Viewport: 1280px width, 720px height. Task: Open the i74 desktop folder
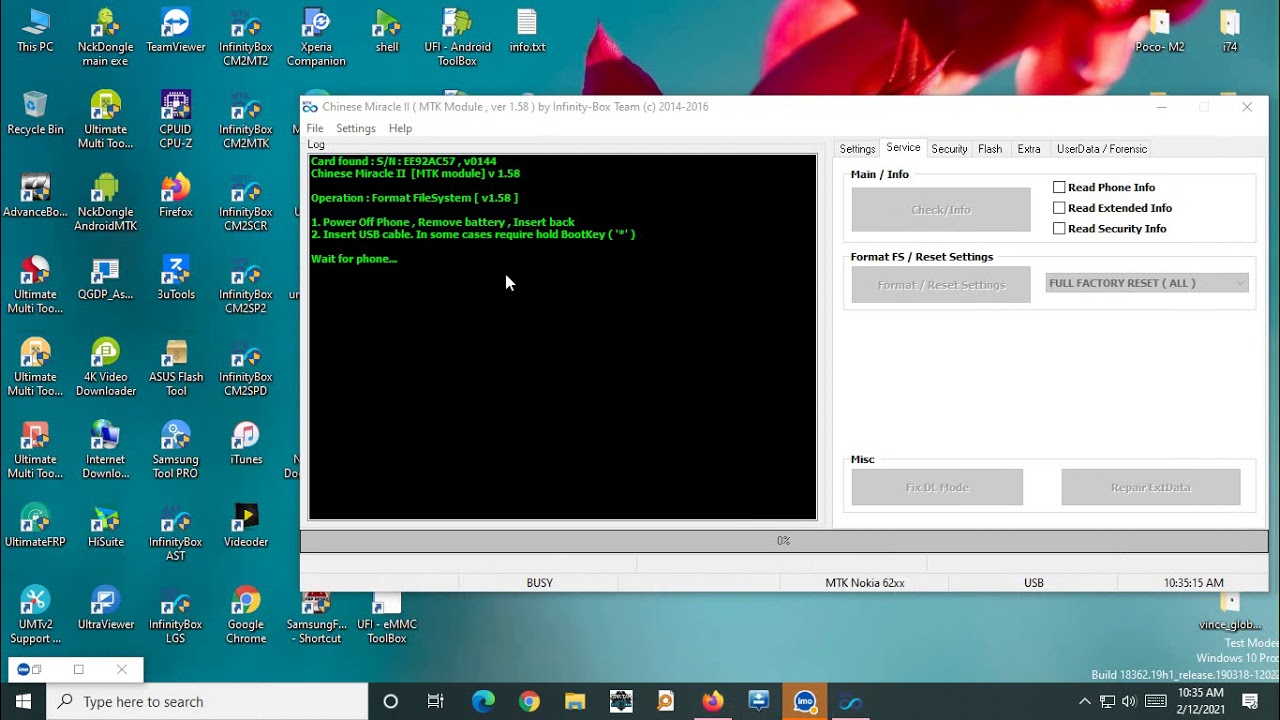[1230, 31]
